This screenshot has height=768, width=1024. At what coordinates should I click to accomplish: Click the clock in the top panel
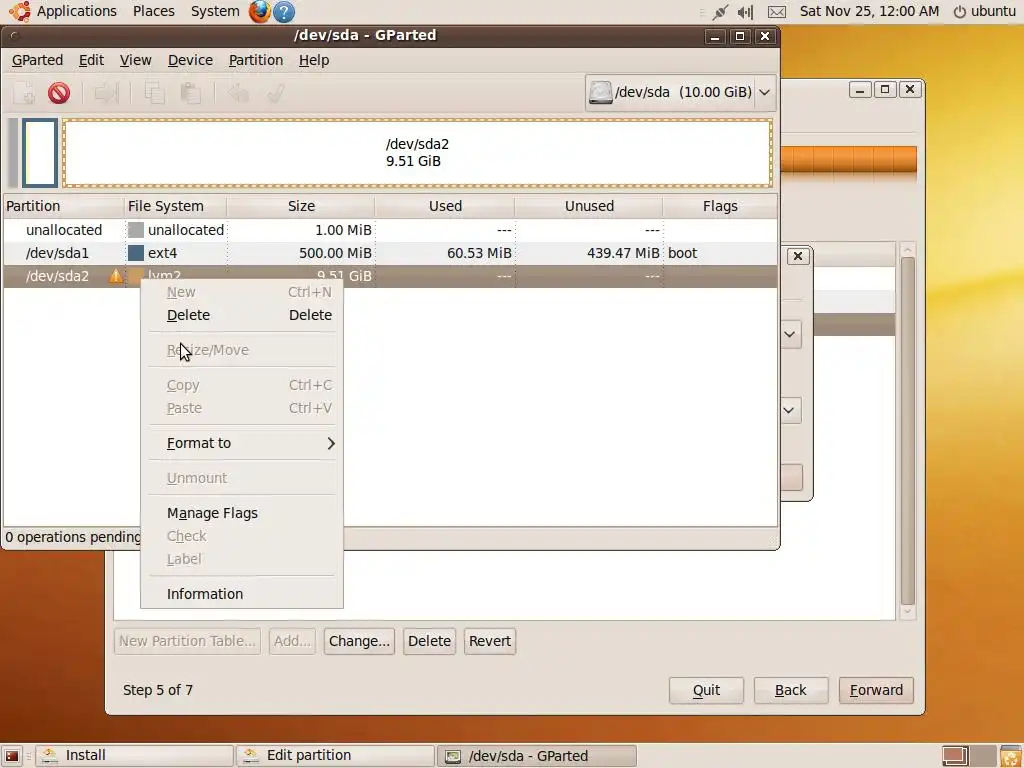click(x=869, y=11)
